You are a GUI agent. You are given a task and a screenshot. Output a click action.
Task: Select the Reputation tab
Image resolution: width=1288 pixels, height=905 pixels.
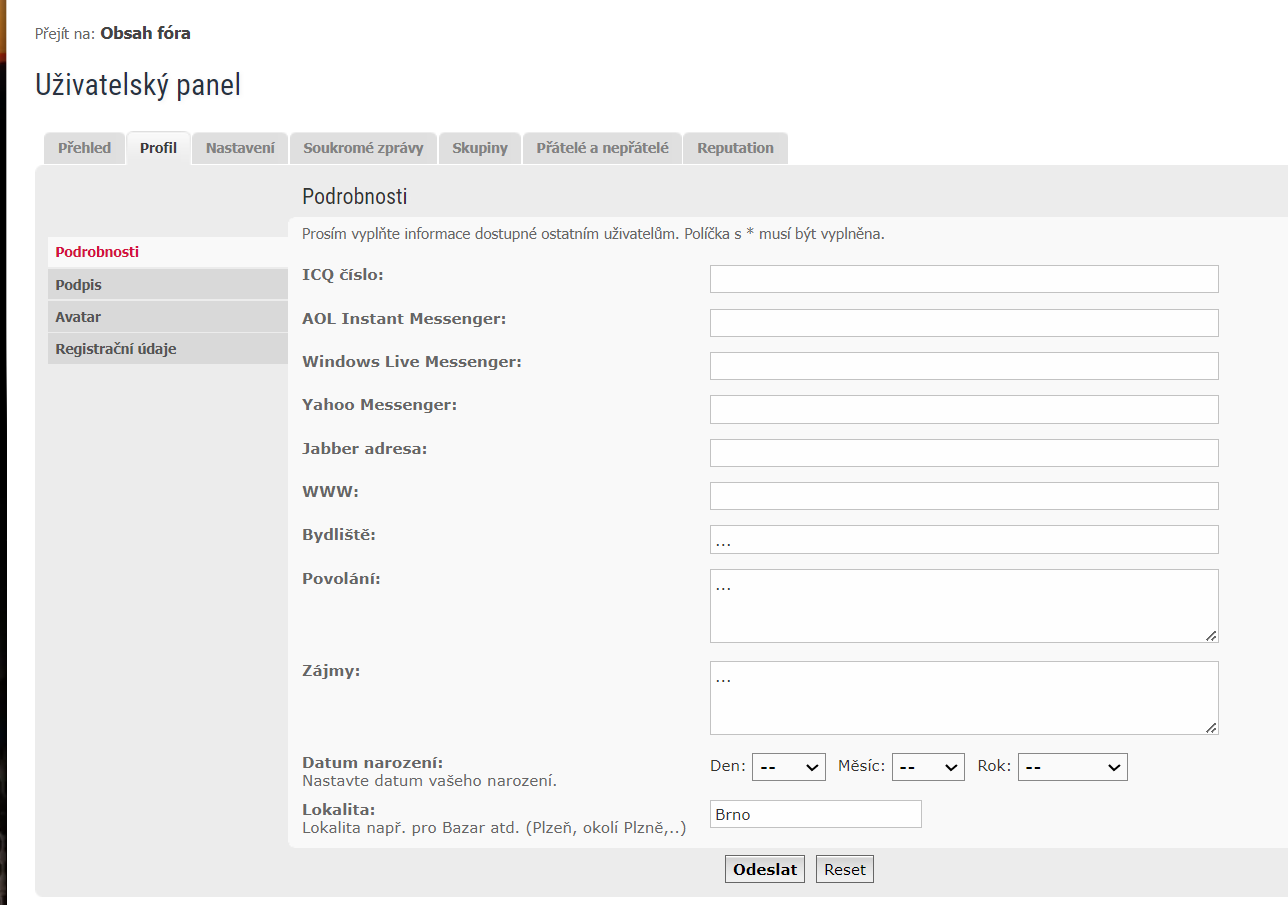735,148
